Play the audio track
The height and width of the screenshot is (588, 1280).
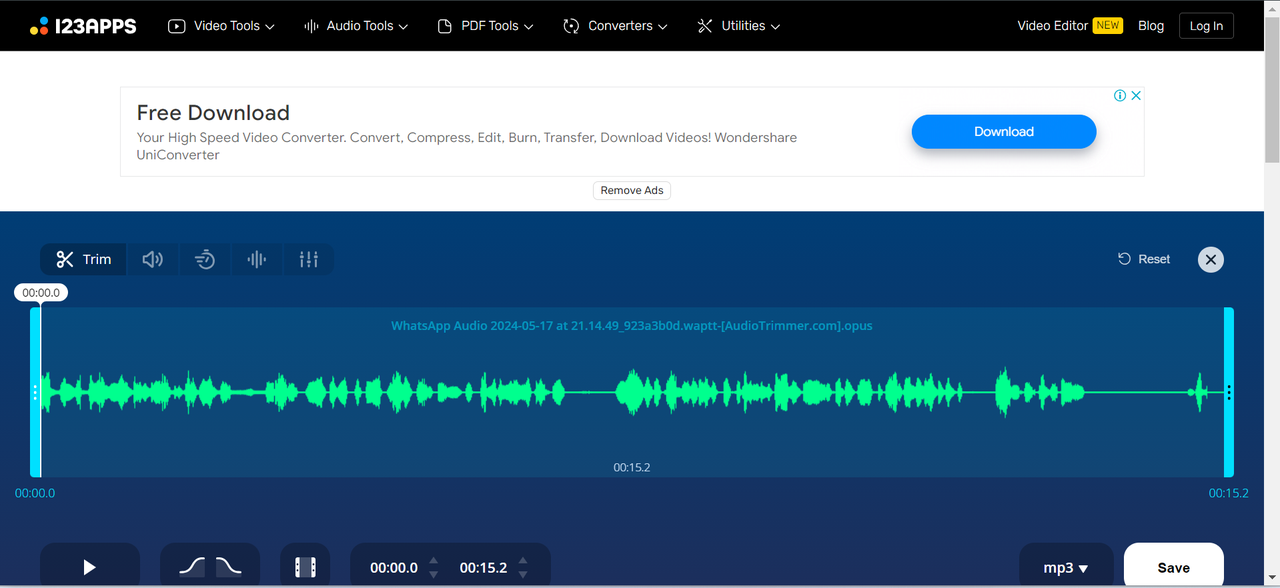tap(90, 567)
